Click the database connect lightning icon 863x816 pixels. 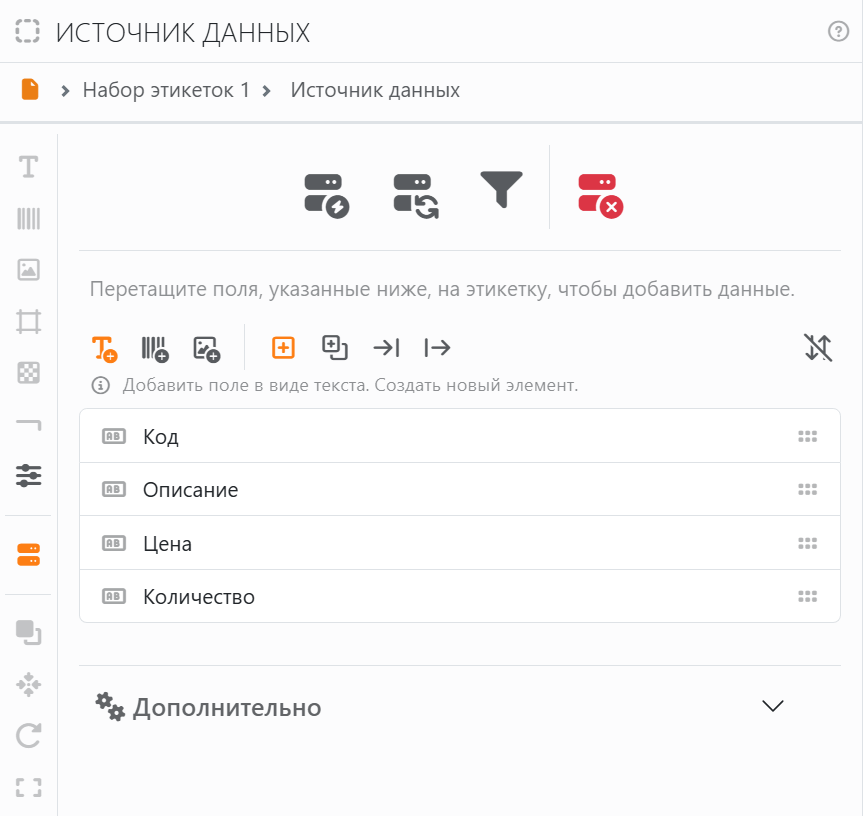(326, 196)
